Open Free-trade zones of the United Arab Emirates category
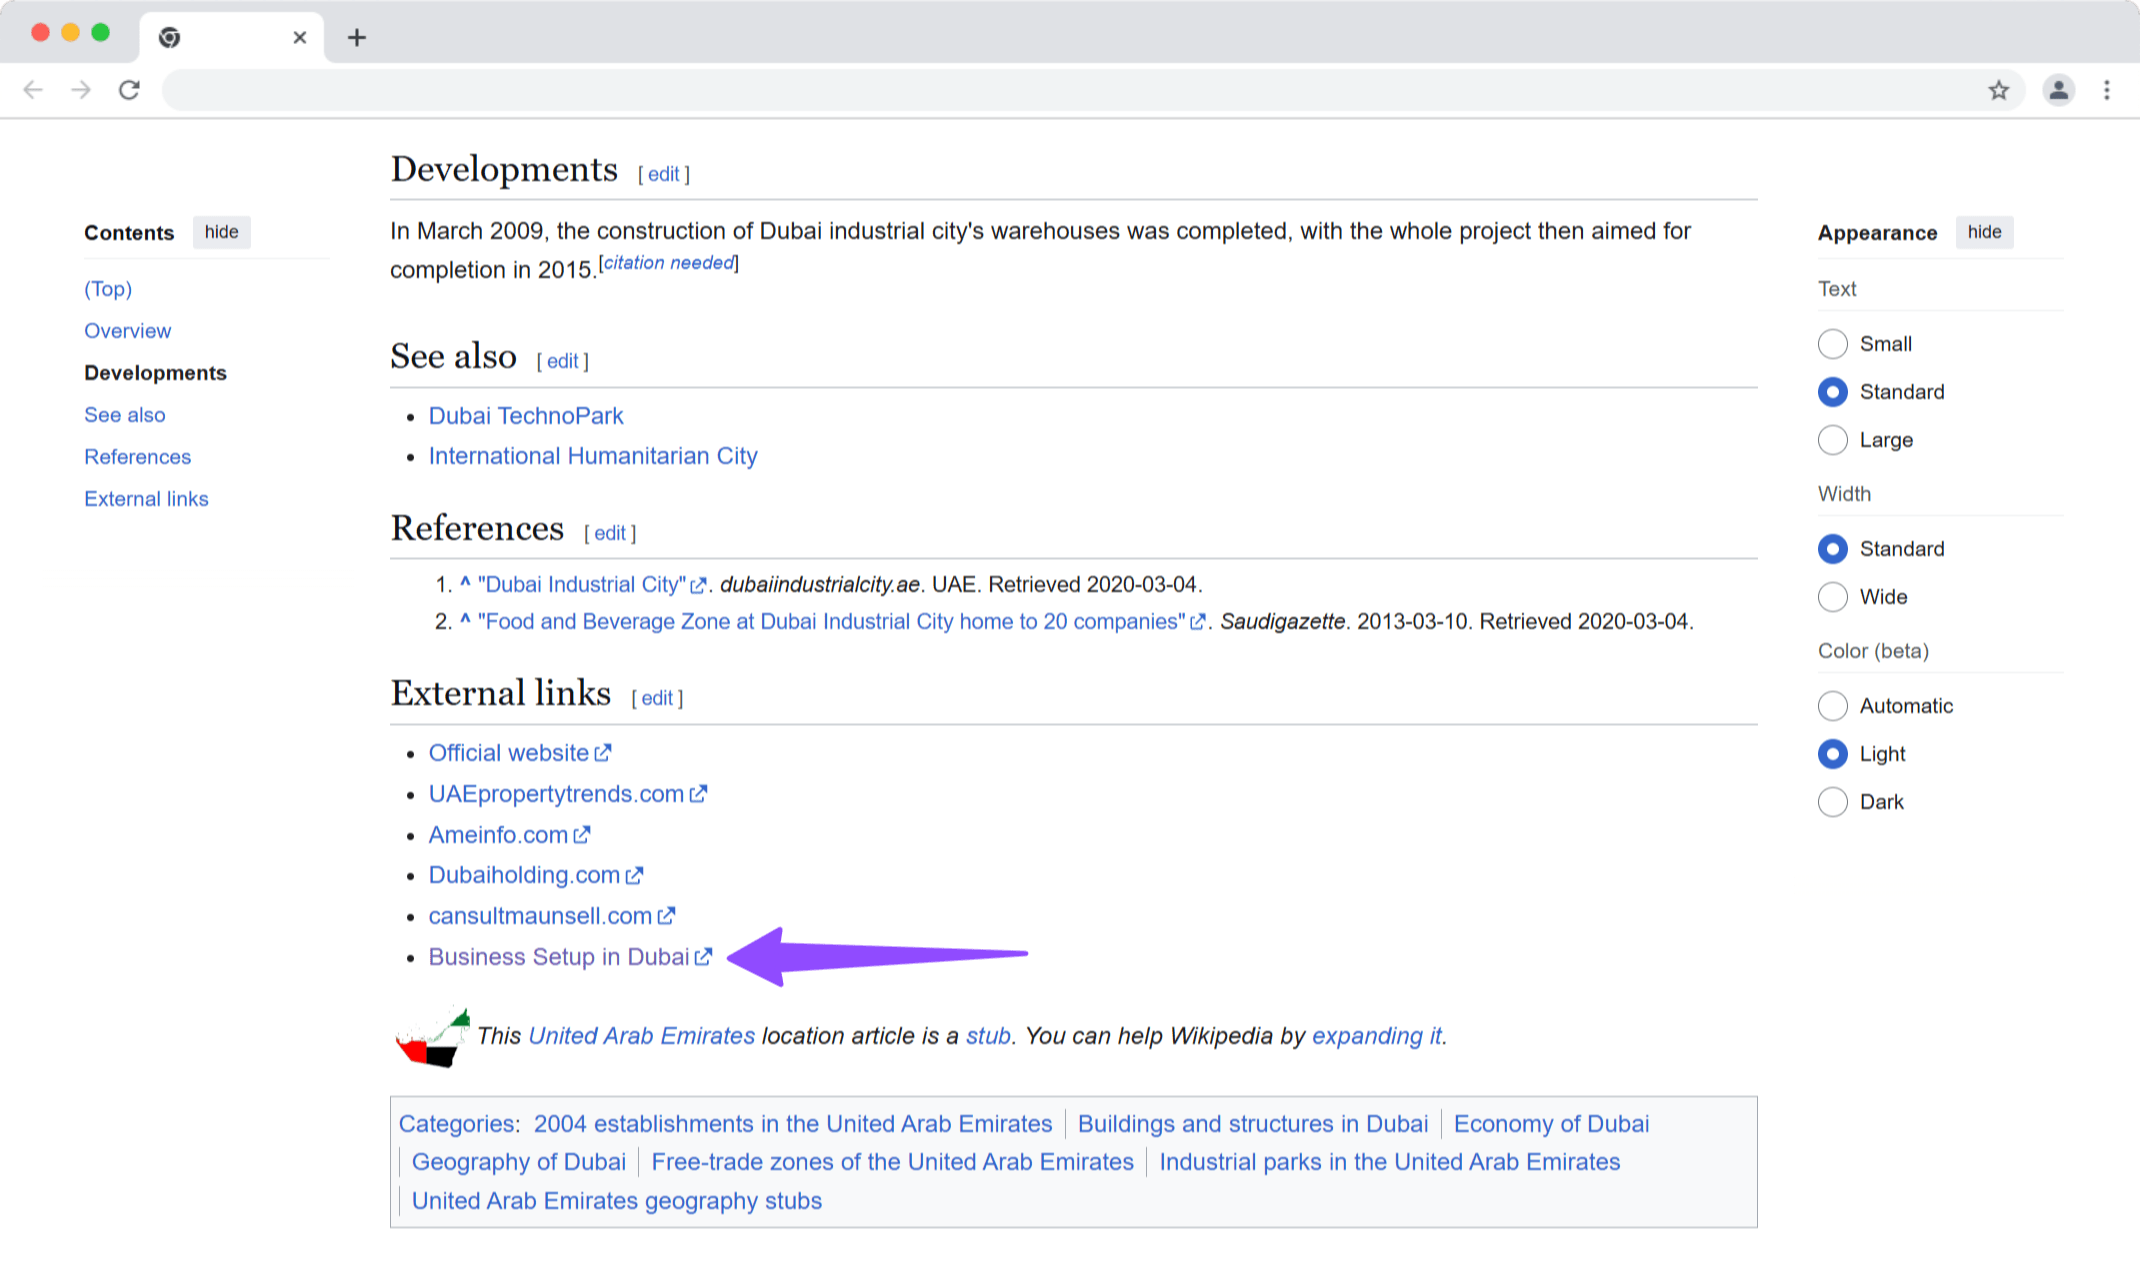This screenshot has width=2140, height=1261. [x=892, y=1162]
